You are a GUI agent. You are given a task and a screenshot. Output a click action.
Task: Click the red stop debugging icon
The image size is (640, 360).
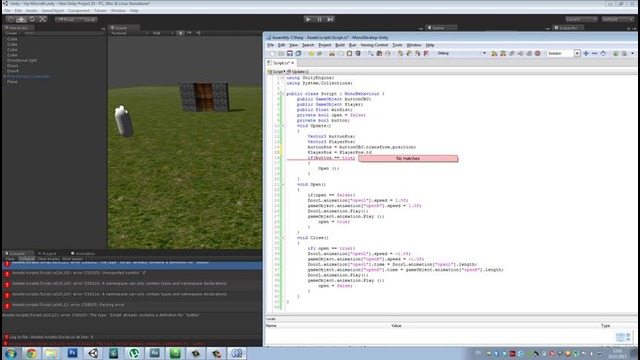pyautogui.click(x=538, y=53)
